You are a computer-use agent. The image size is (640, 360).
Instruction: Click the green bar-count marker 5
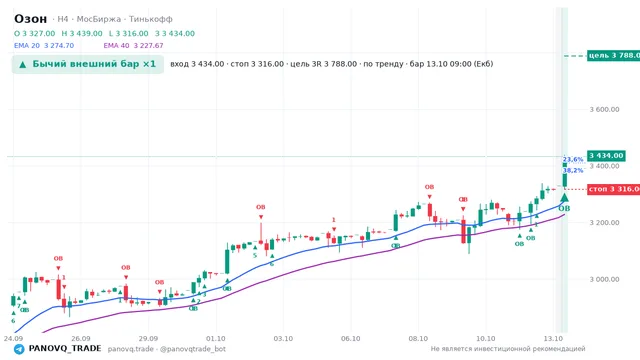255,256
